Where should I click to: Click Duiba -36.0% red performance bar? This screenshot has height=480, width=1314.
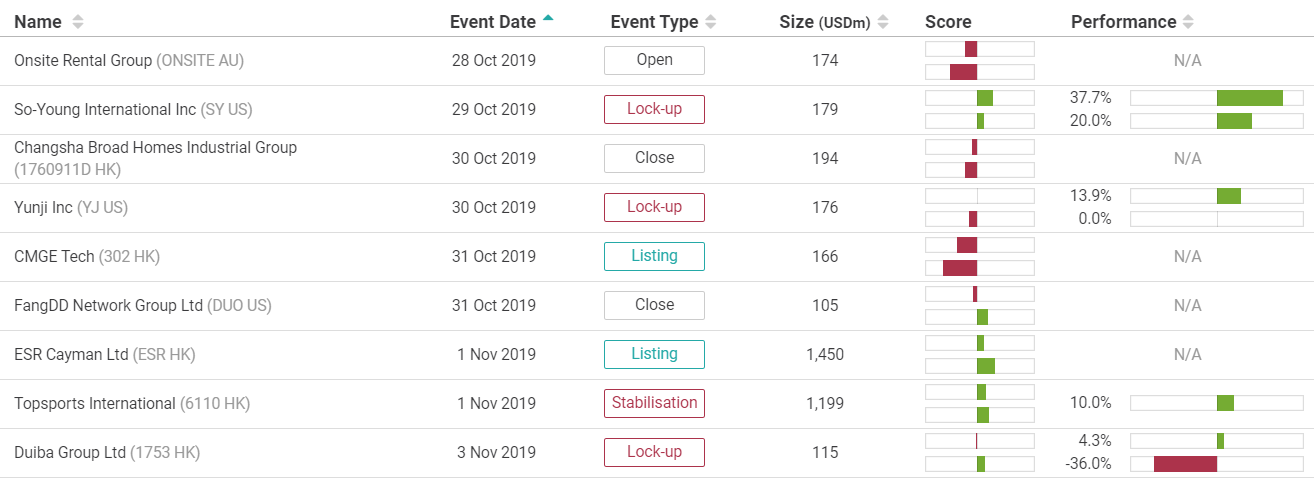tap(1185, 464)
